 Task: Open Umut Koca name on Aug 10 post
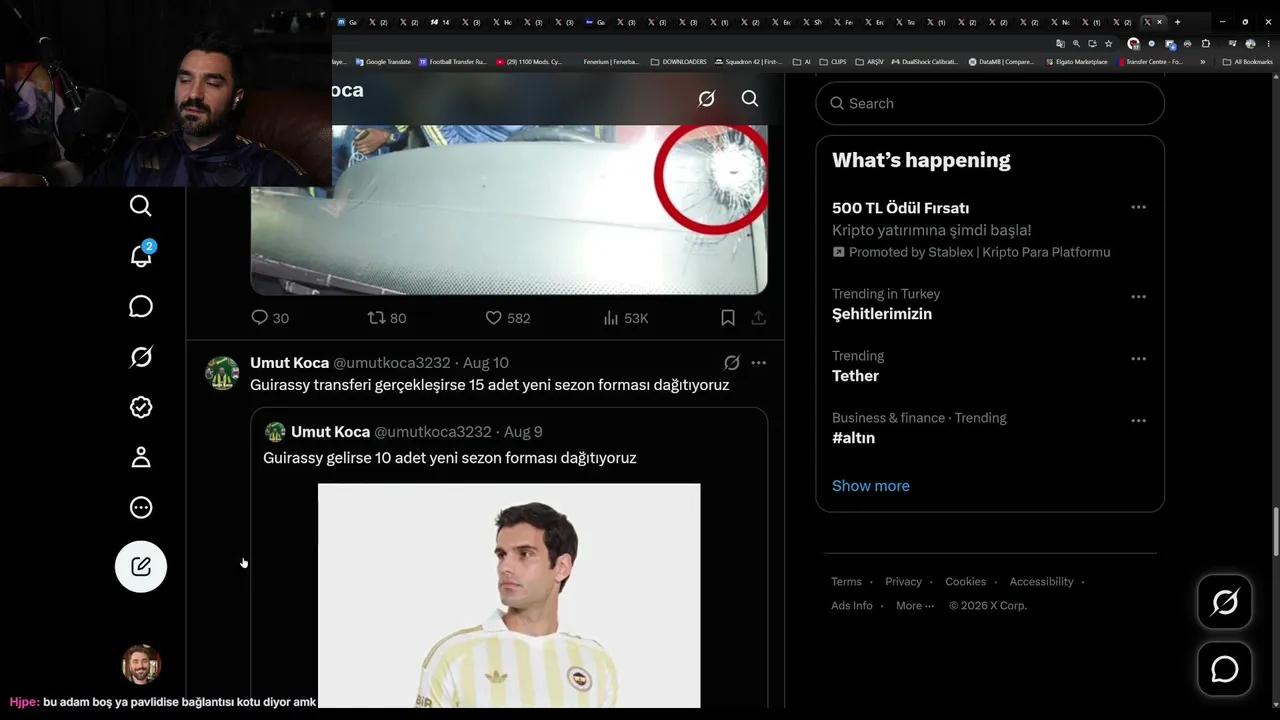point(289,363)
